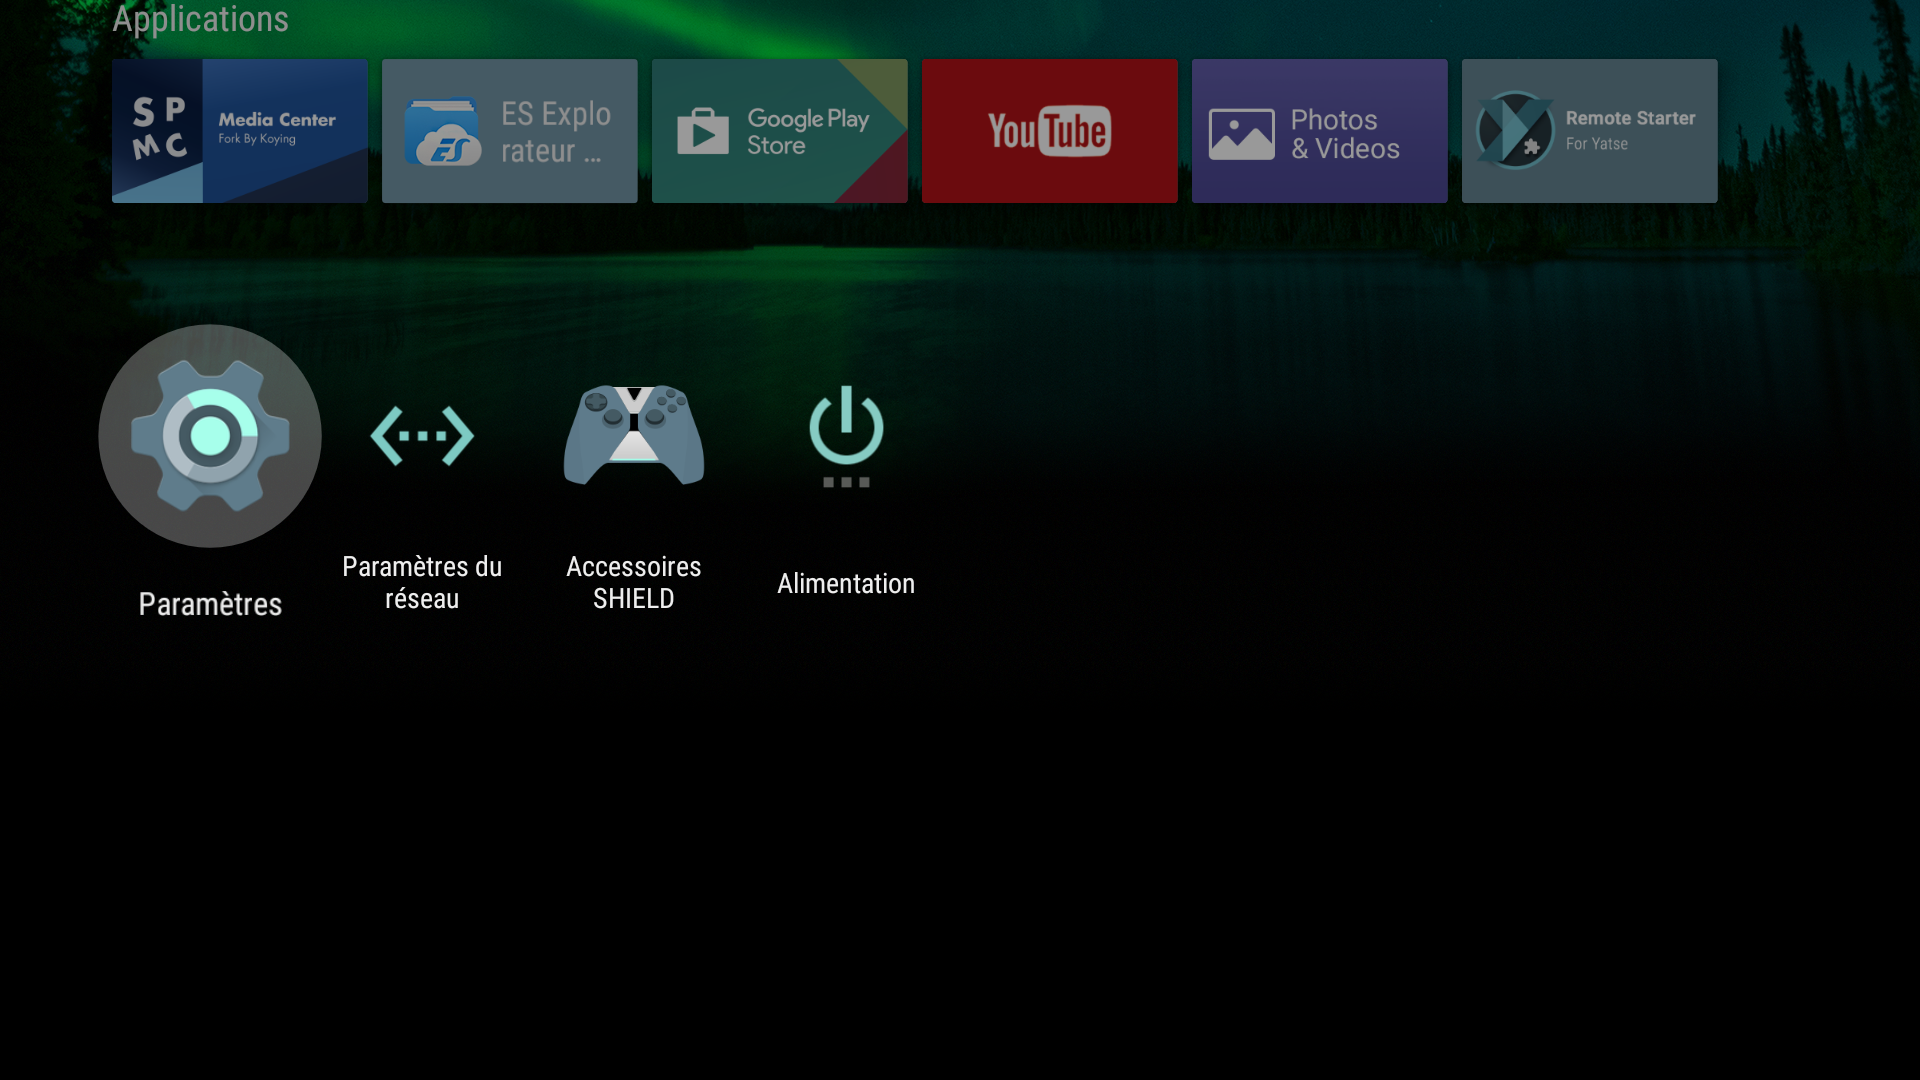Image resolution: width=1920 pixels, height=1080 pixels.
Task: Click the Play Store shopping bag icon
Action: 703,131
